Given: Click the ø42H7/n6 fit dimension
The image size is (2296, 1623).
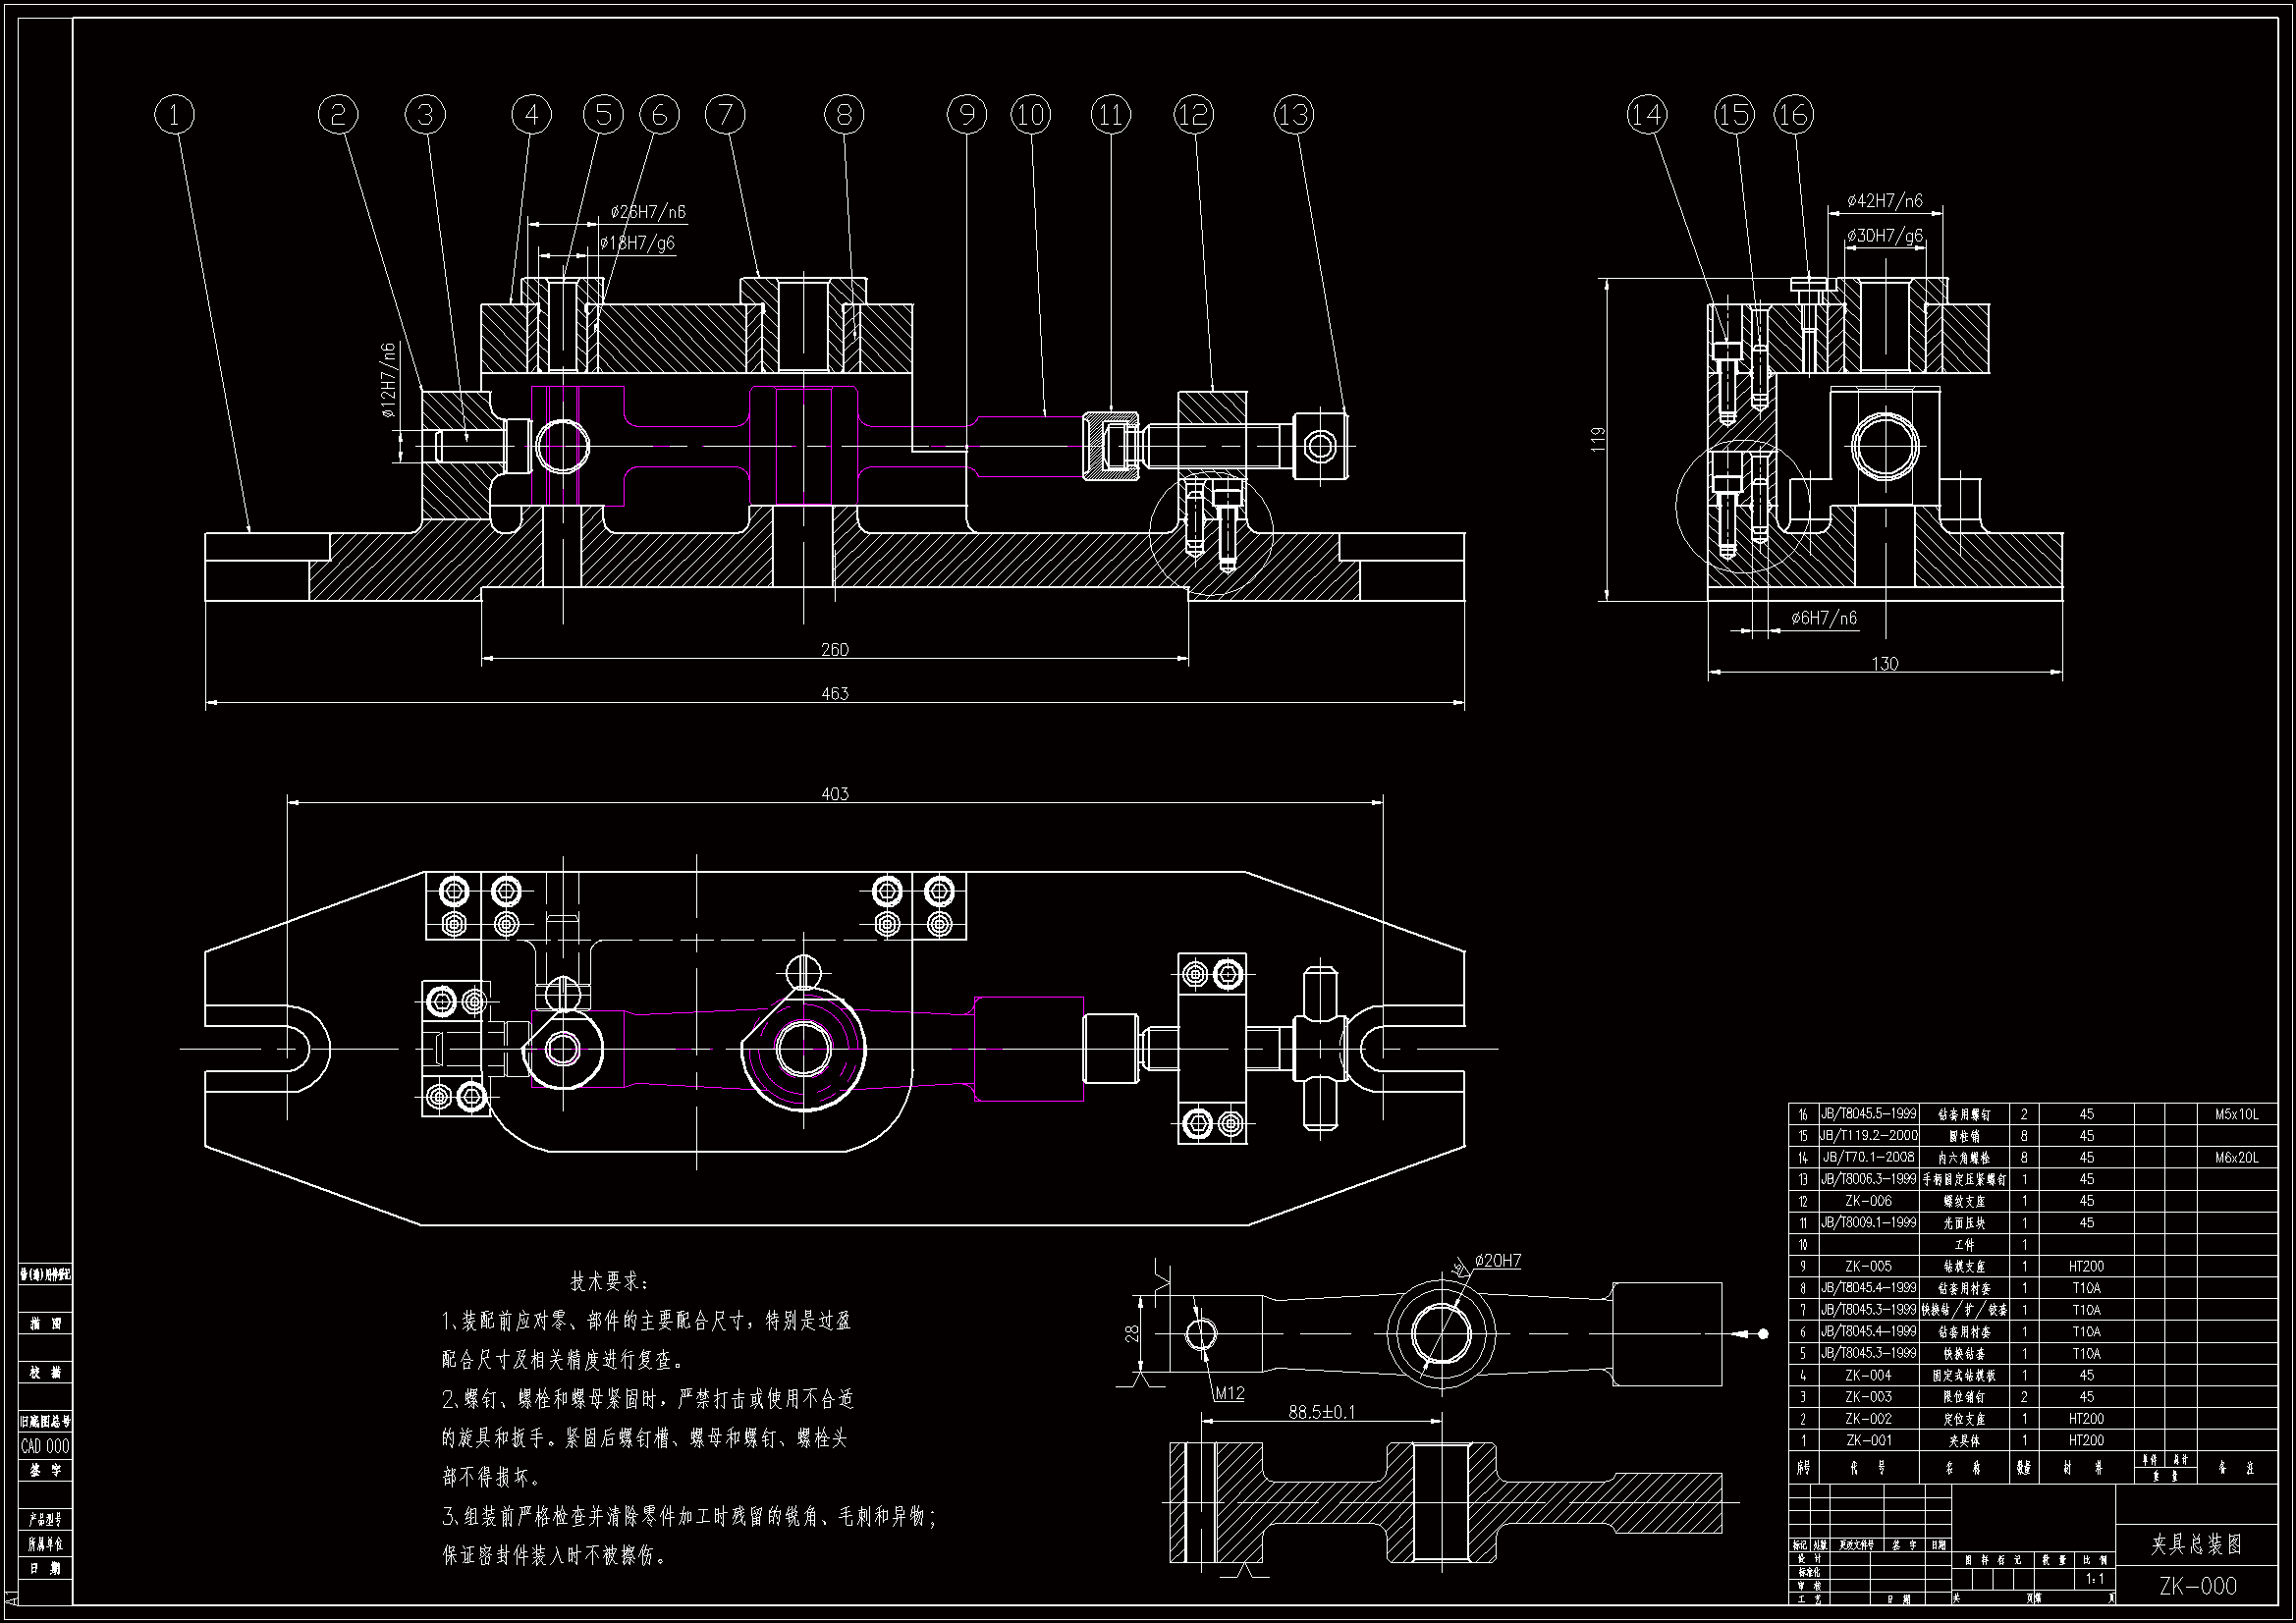Looking at the screenshot, I should [1884, 201].
